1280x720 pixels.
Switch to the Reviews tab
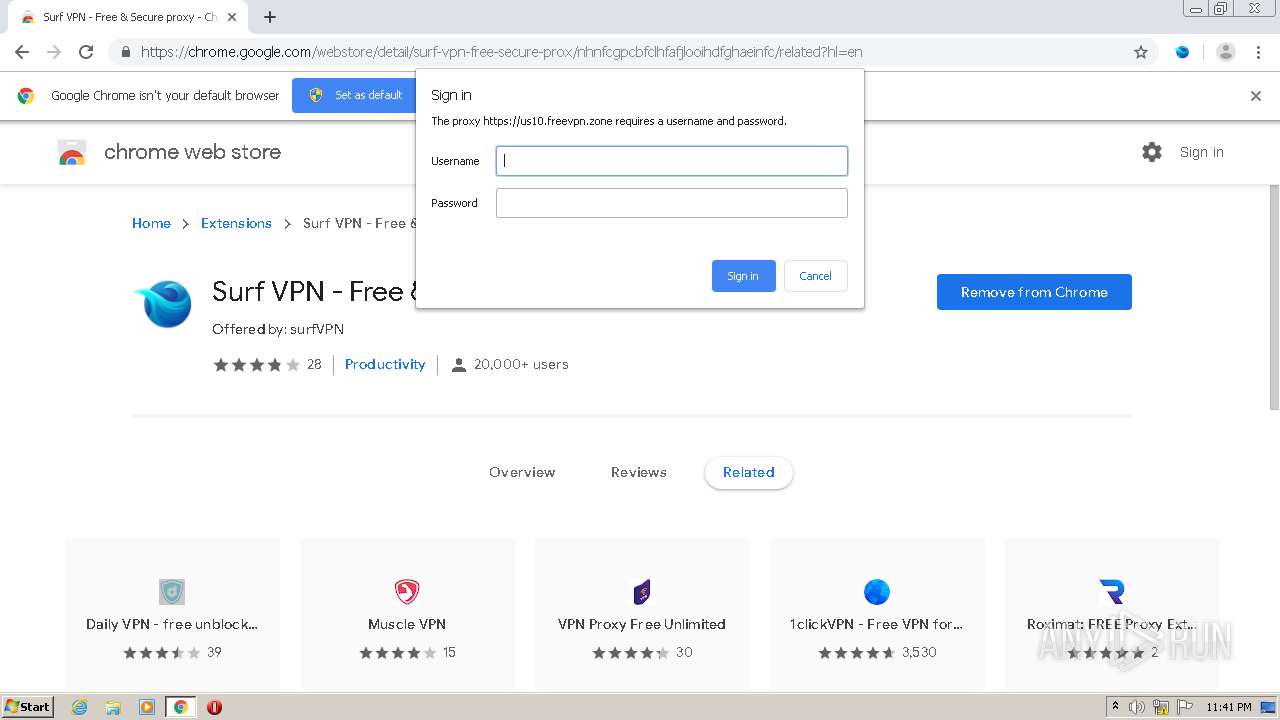pos(639,472)
